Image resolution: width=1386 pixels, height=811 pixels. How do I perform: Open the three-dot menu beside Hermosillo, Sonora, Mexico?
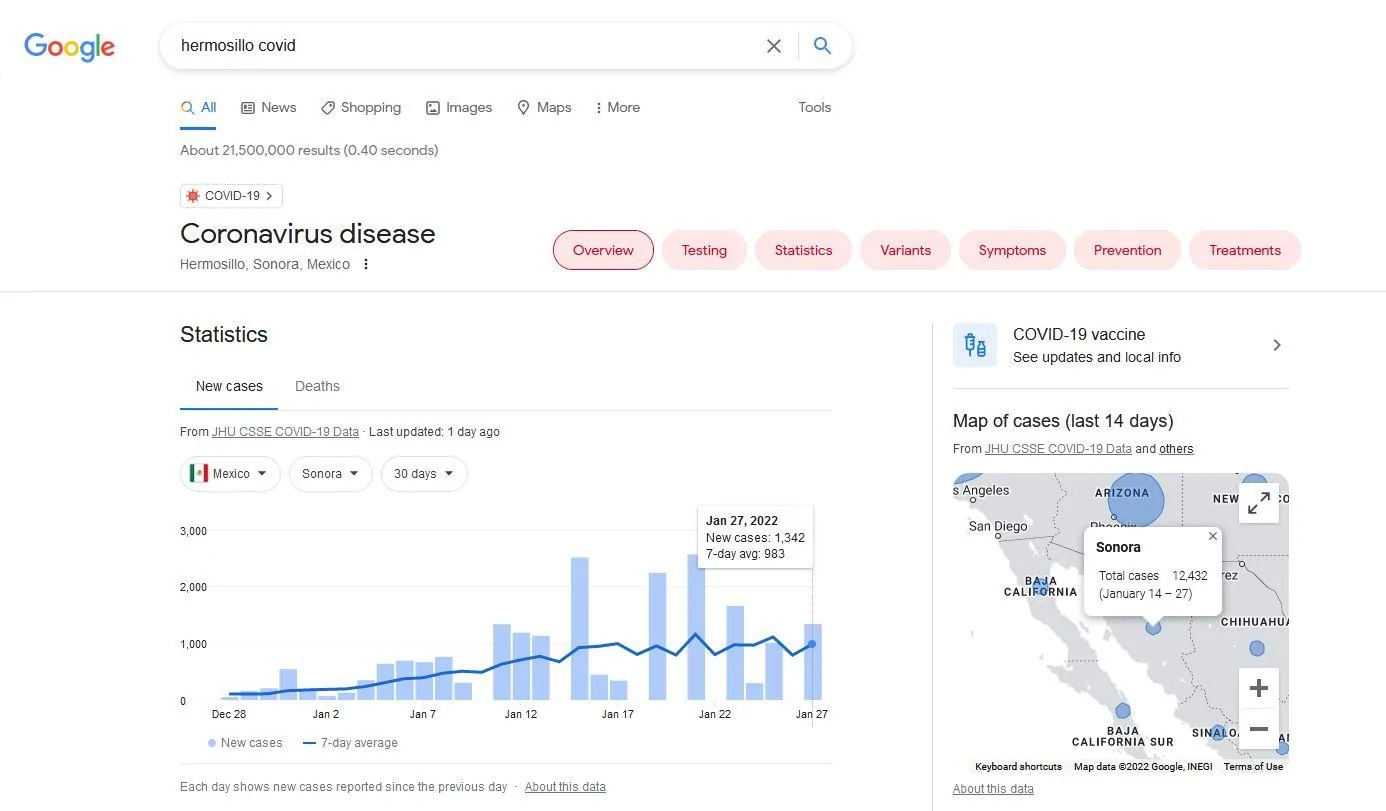366,264
